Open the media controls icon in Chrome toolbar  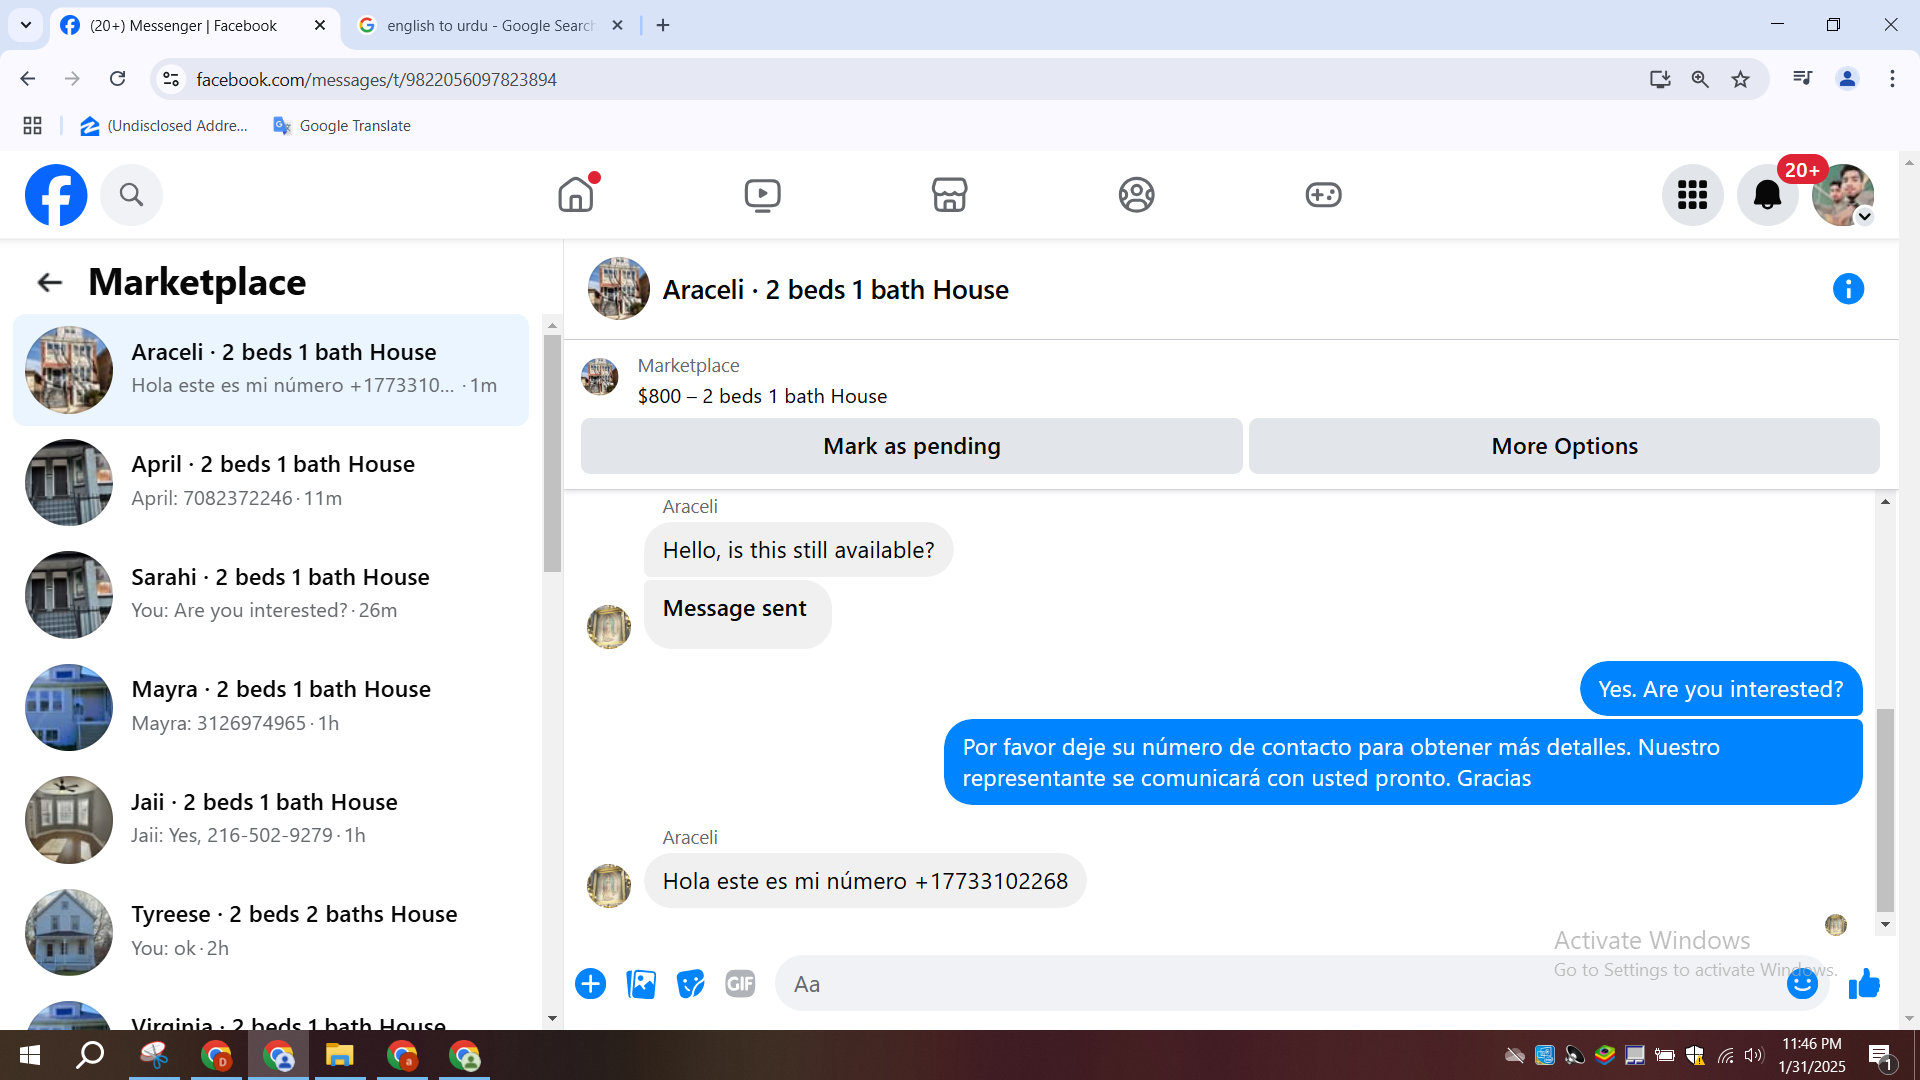pyautogui.click(x=1803, y=79)
